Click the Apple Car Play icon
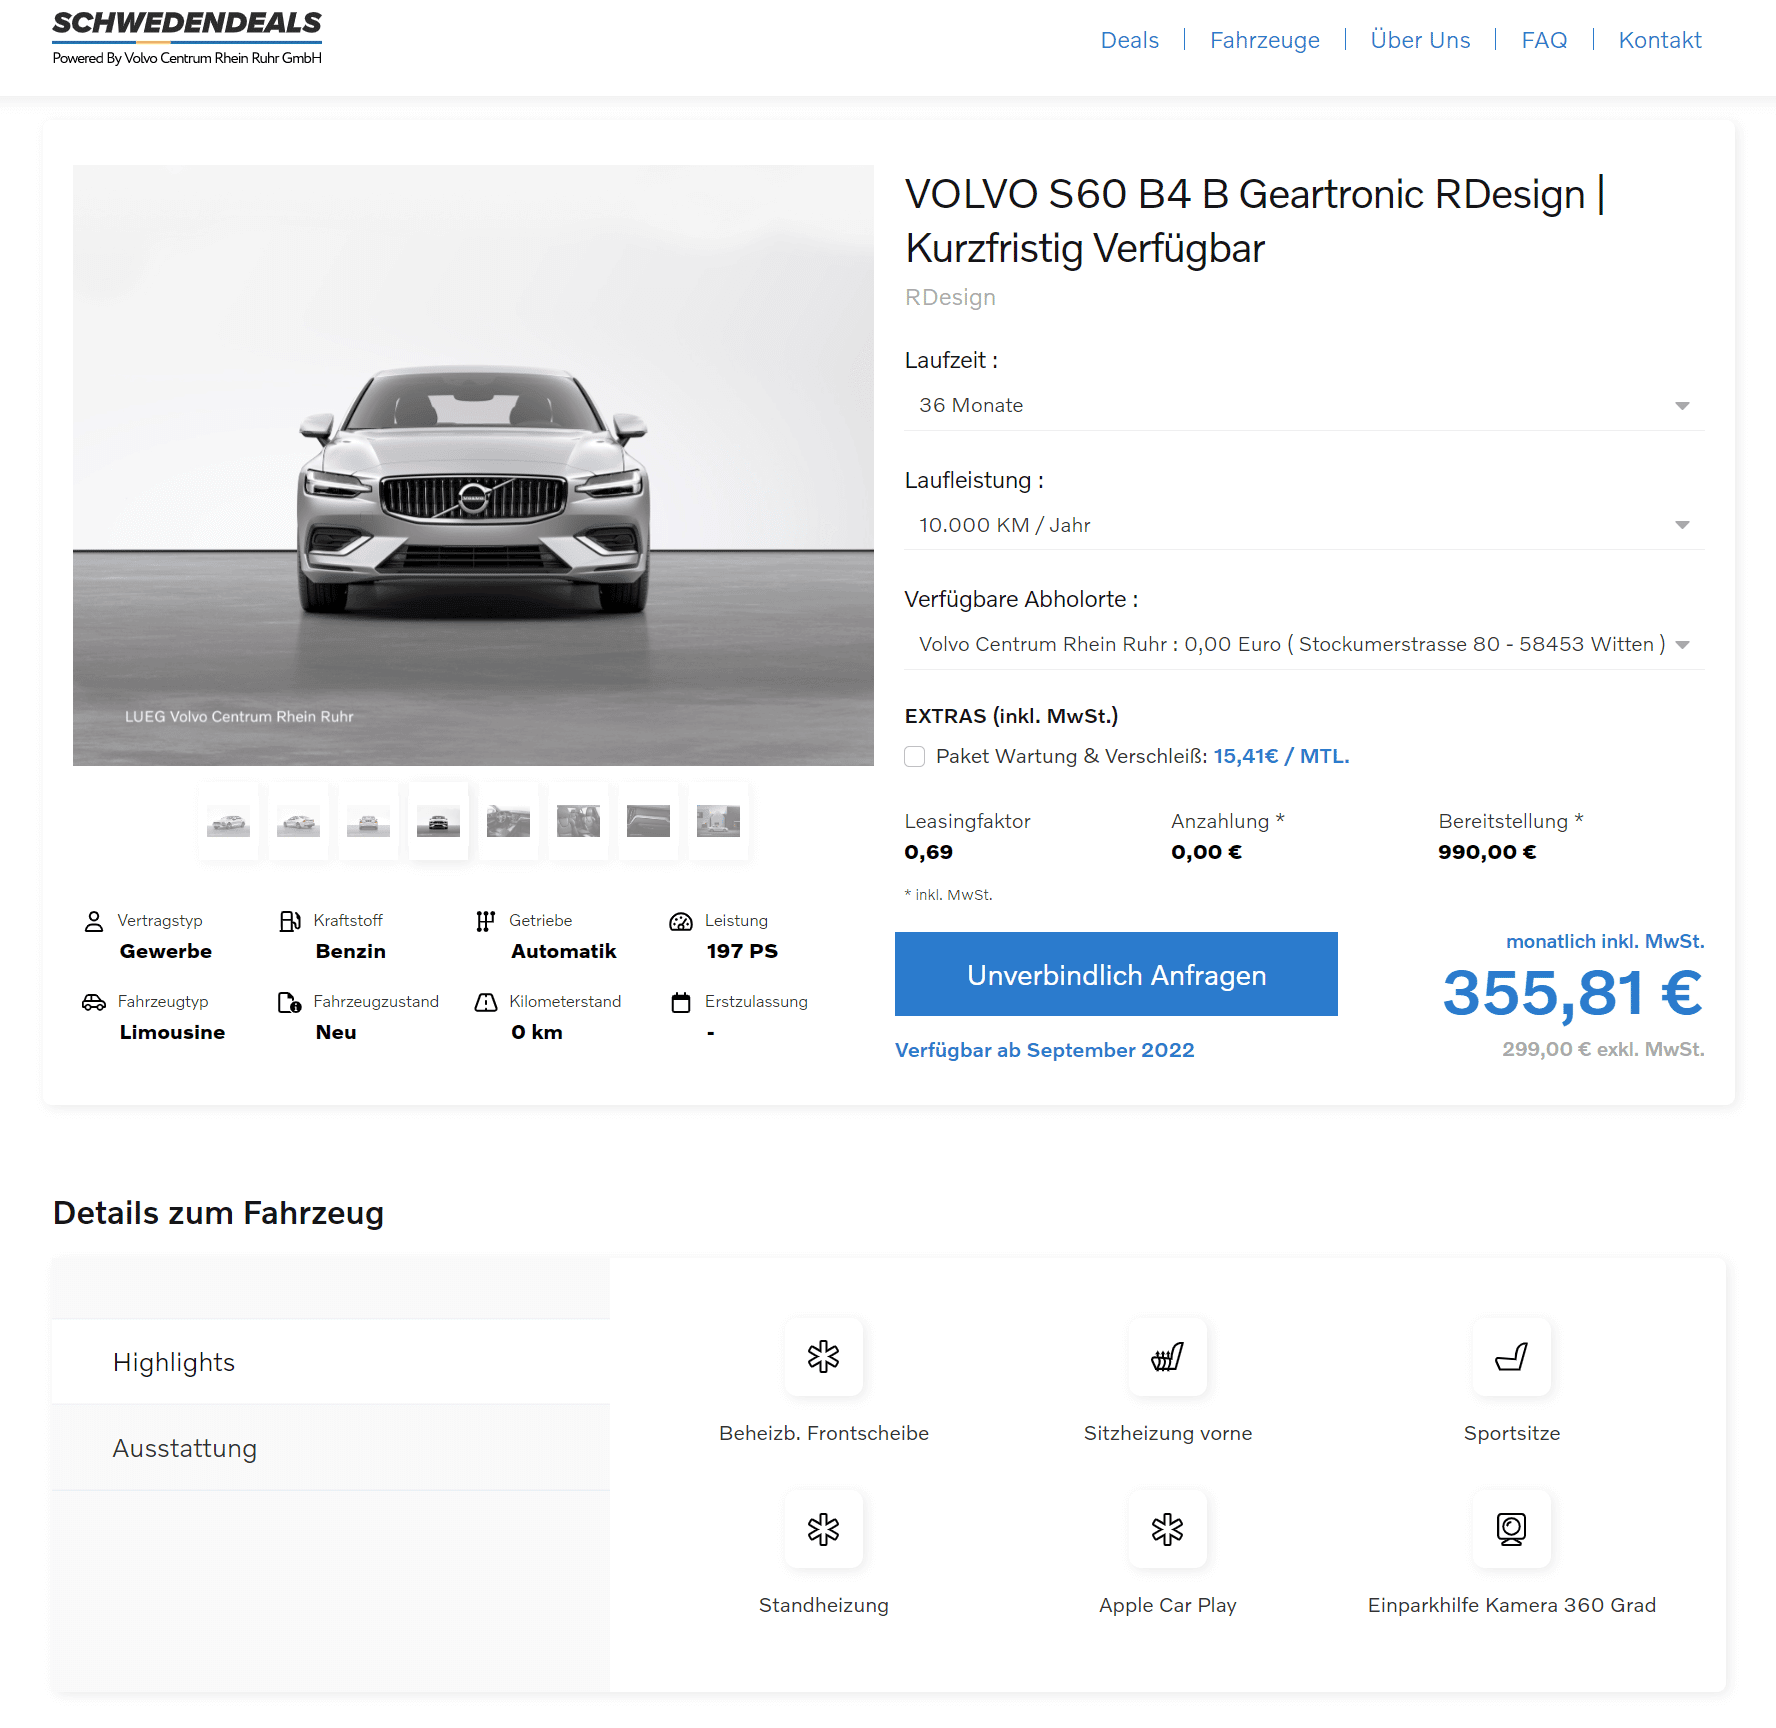Image resolution: width=1776 pixels, height=1728 pixels. coord(1167,1529)
